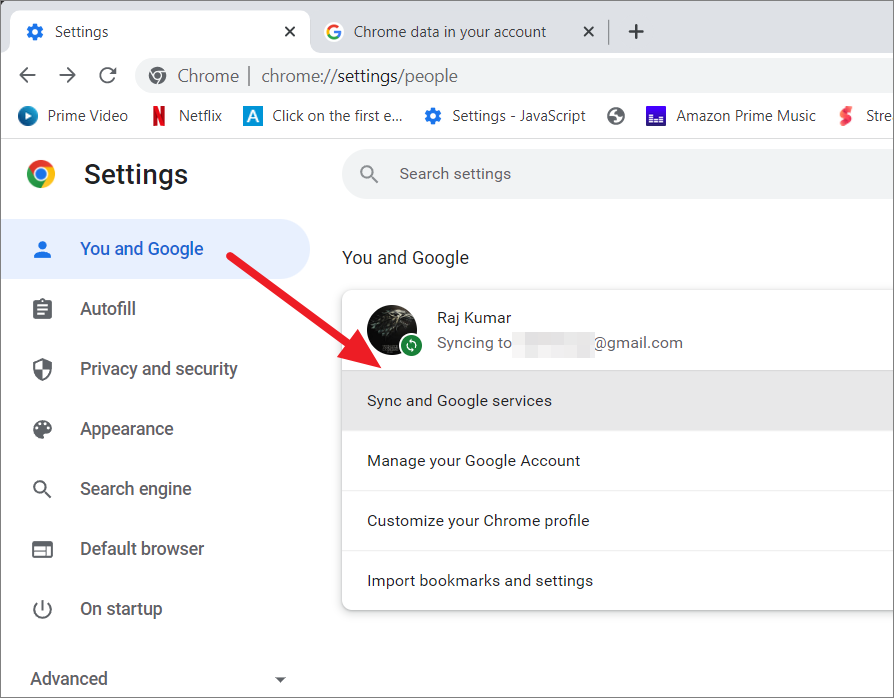The height and width of the screenshot is (698, 894).
Task: Click the browser back arrow
Action: [x=27, y=75]
